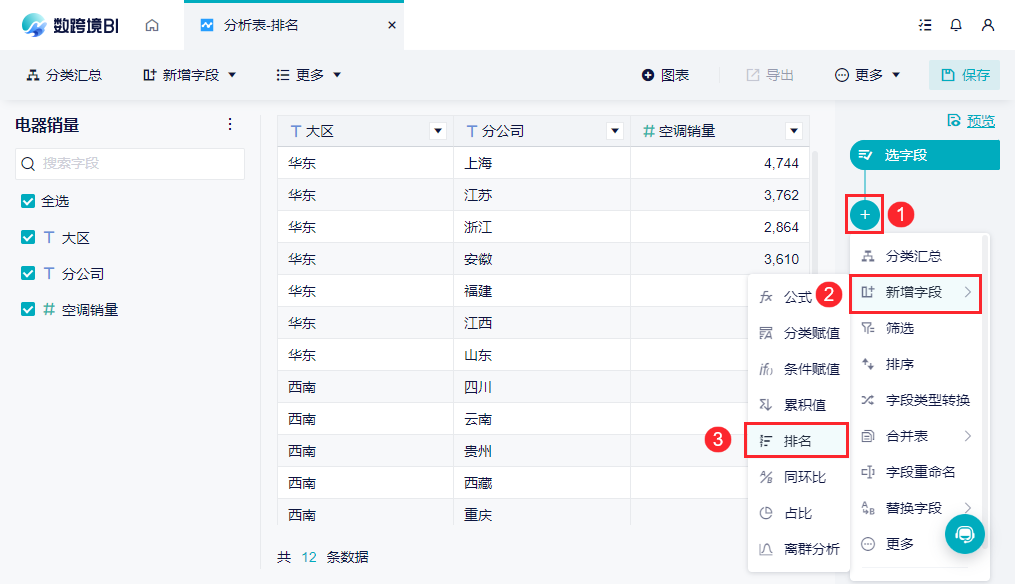Open the user account icon

(x=988, y=25)
